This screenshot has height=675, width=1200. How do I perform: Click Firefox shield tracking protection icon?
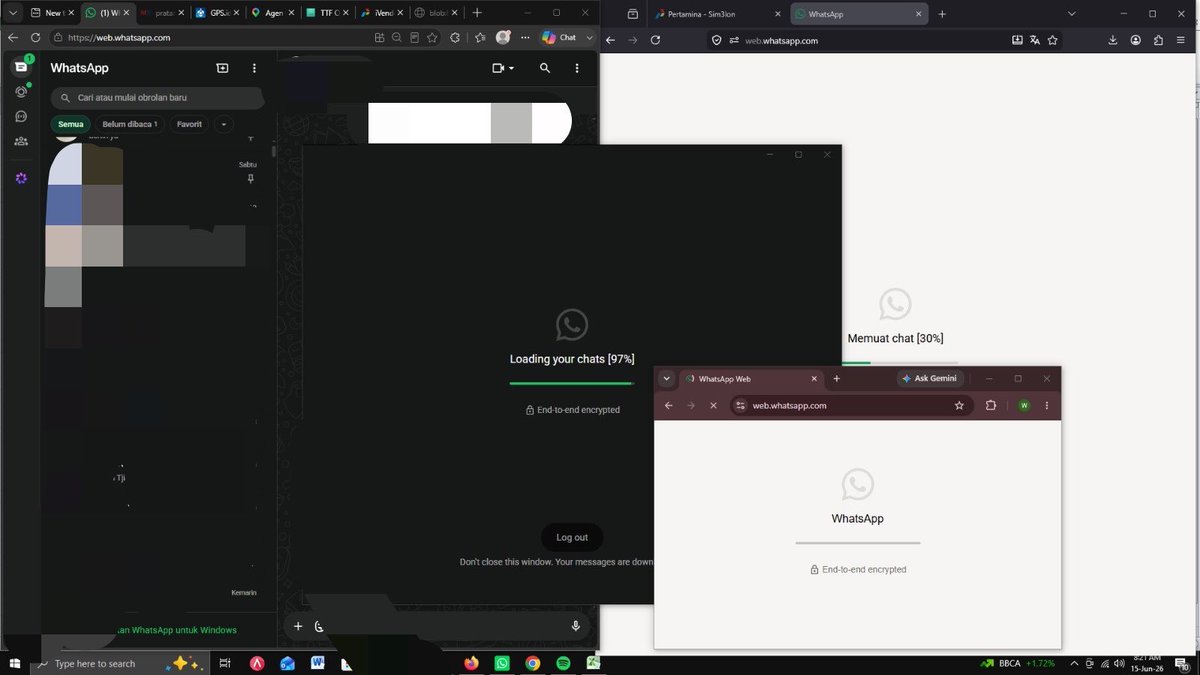[x=716, y=40]
